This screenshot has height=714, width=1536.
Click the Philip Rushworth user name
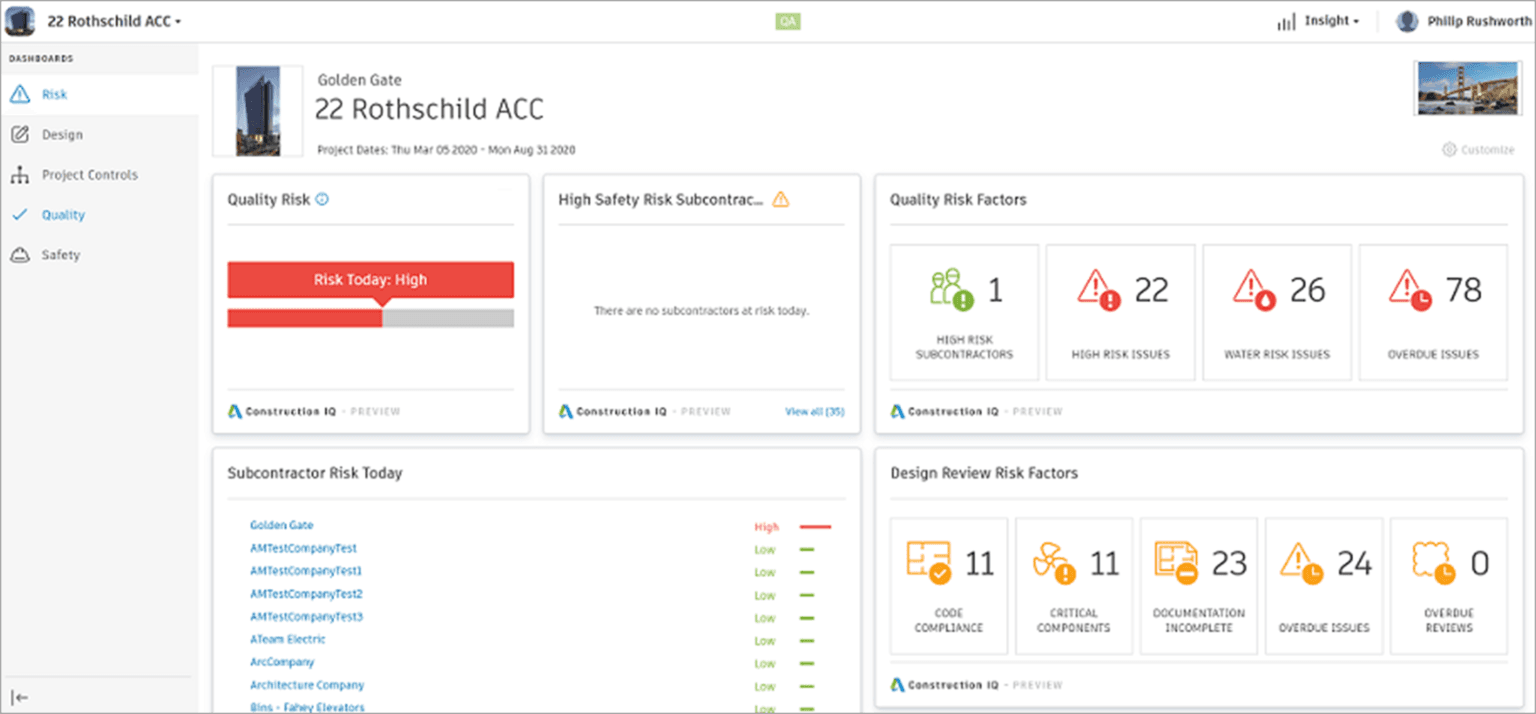1479,21
